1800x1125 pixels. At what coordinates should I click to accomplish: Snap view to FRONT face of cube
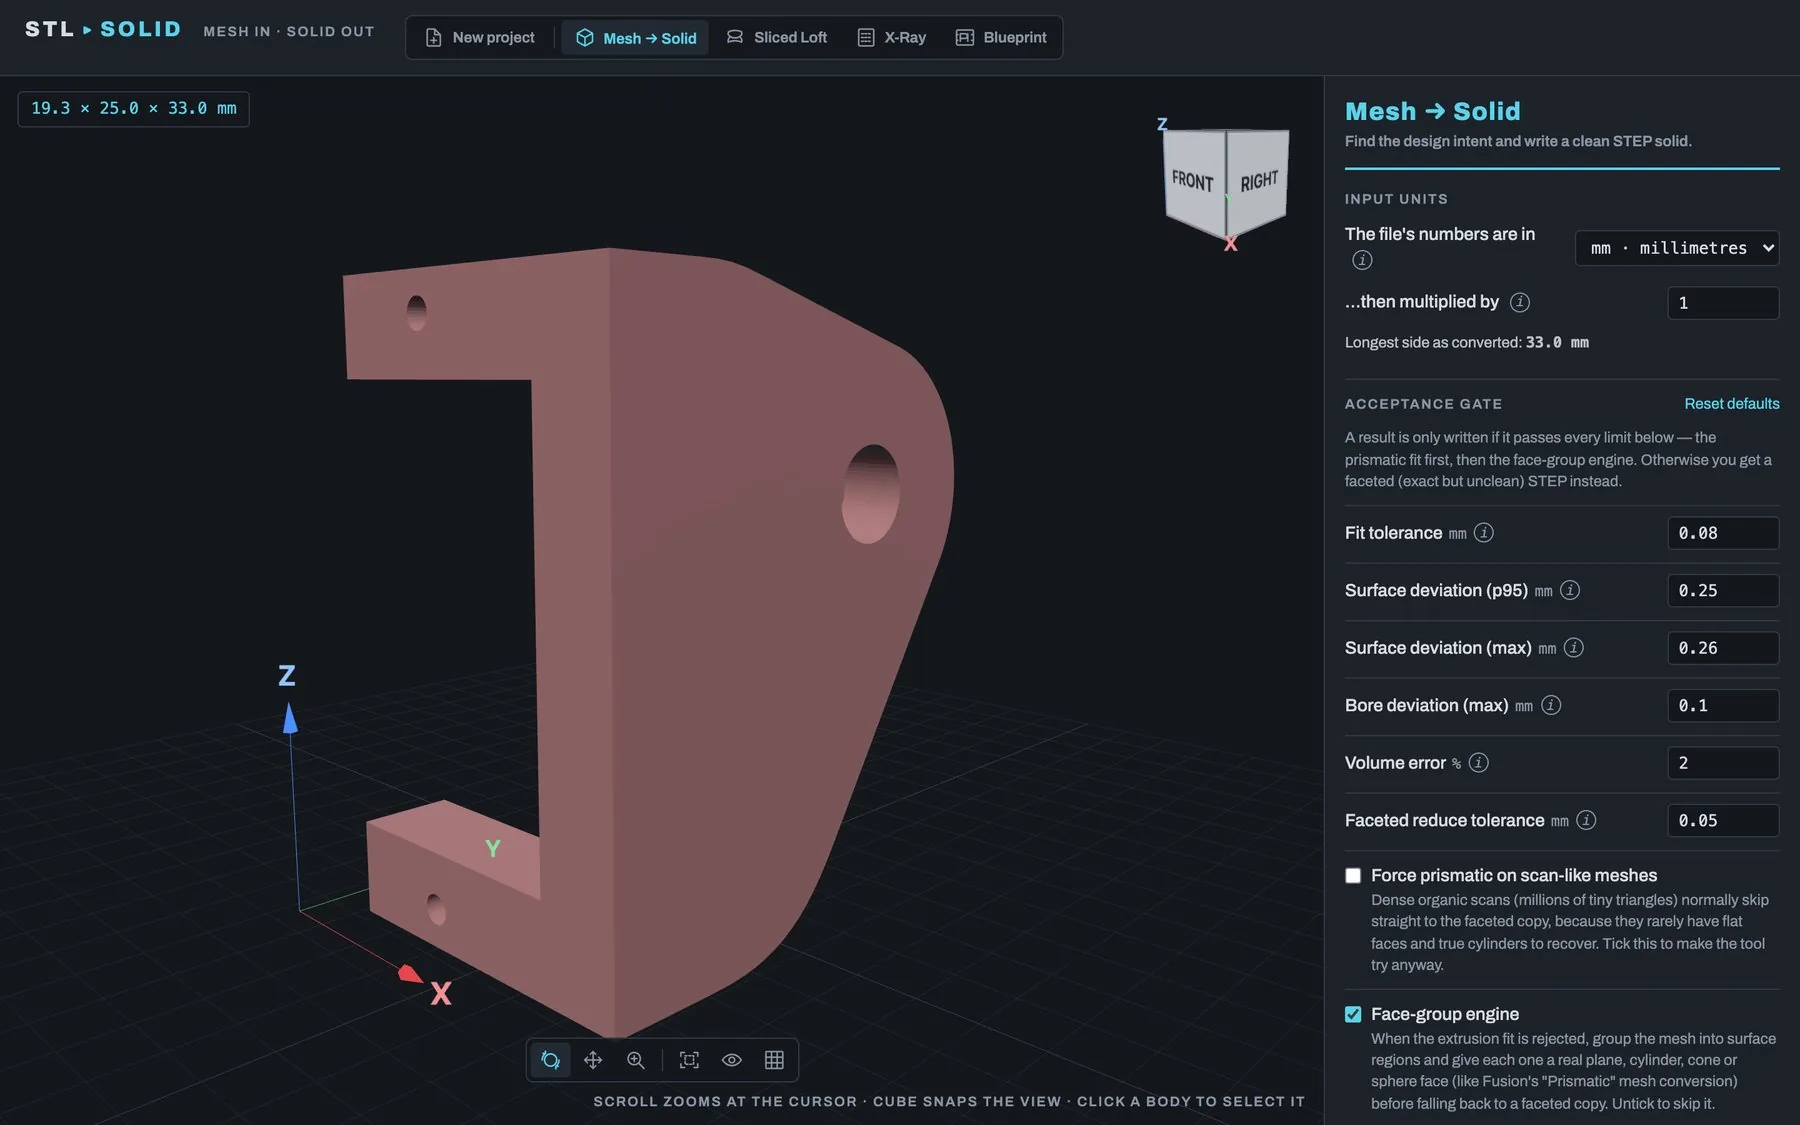click(x=1193, y=182)
